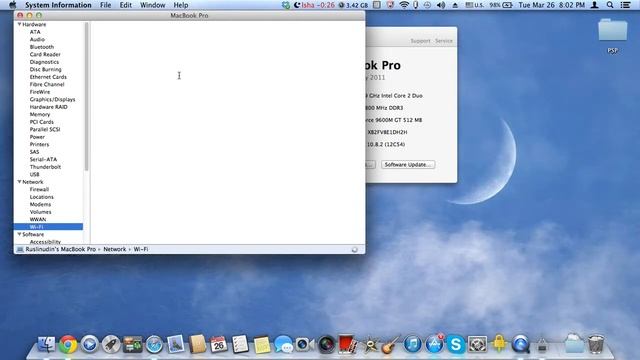Select Wi-Fi under Network
Screen dimensions: 640x360
(x=48, y=227)
